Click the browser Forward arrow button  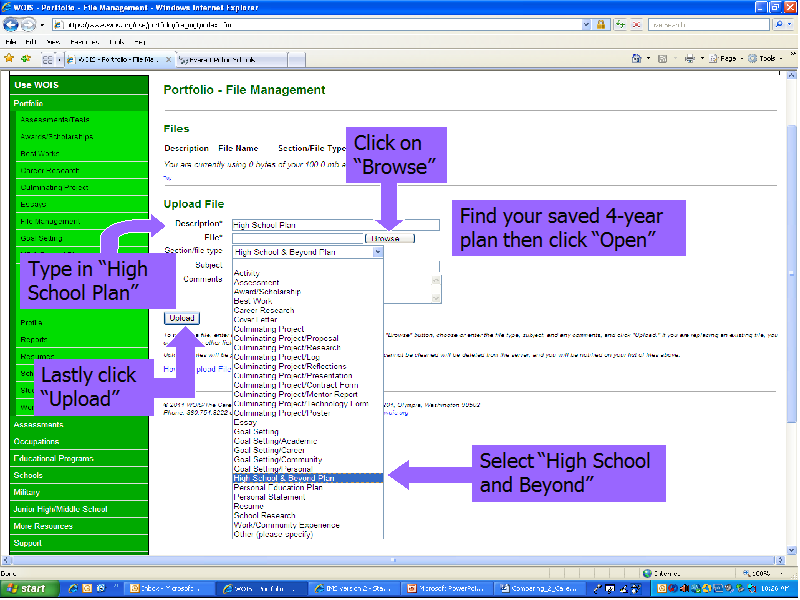[28, 24]
